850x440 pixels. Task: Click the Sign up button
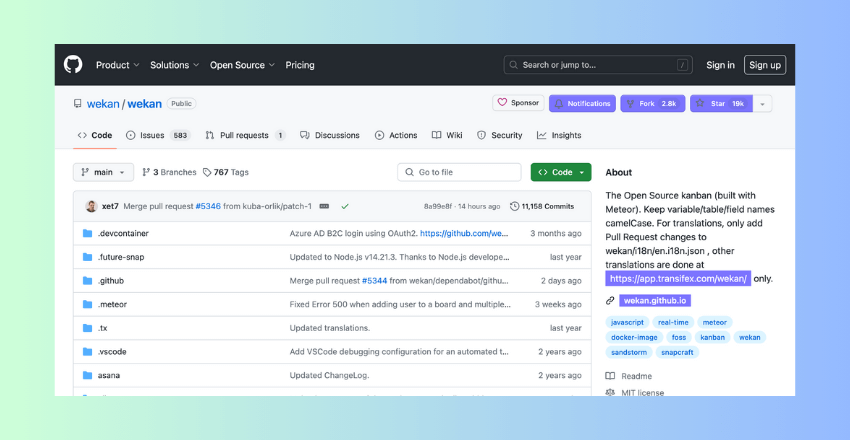coord(765,65)
